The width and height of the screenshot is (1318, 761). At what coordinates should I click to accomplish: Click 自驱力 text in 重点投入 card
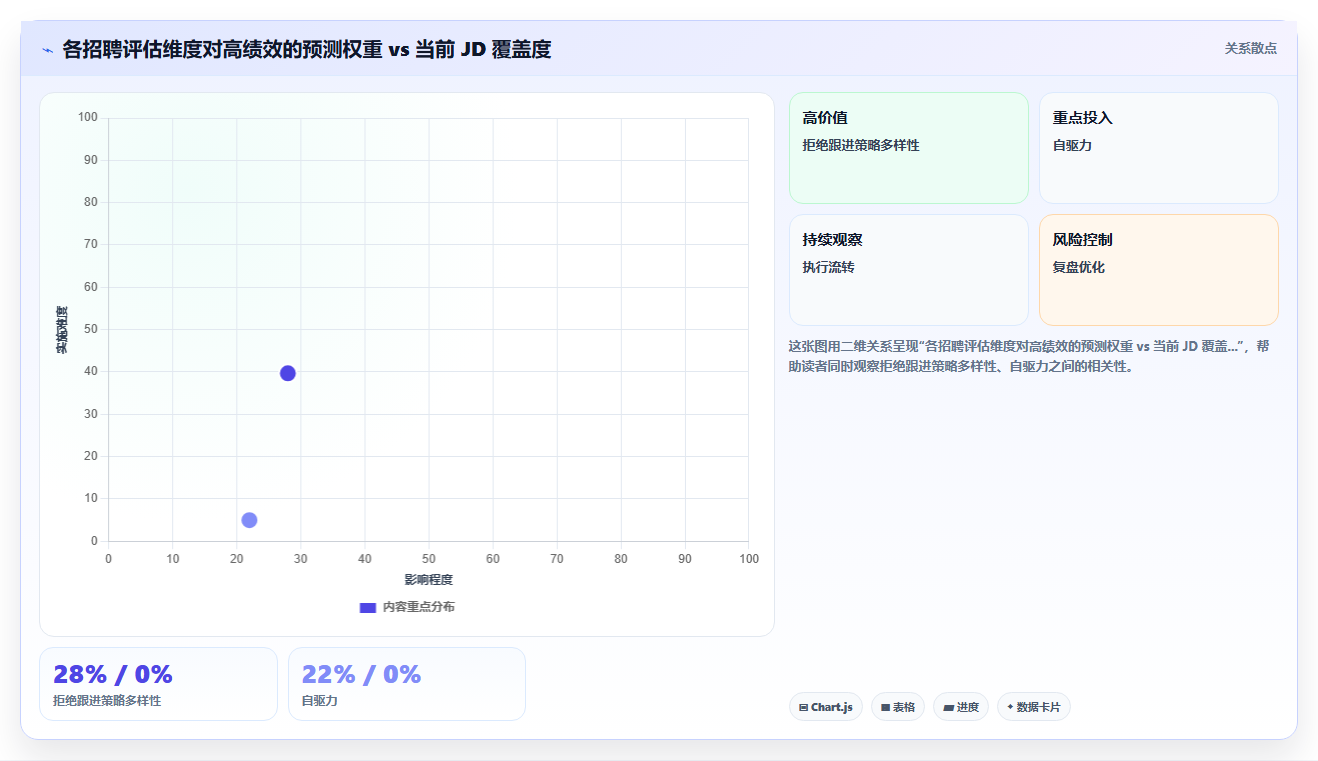coord(1072,145)
